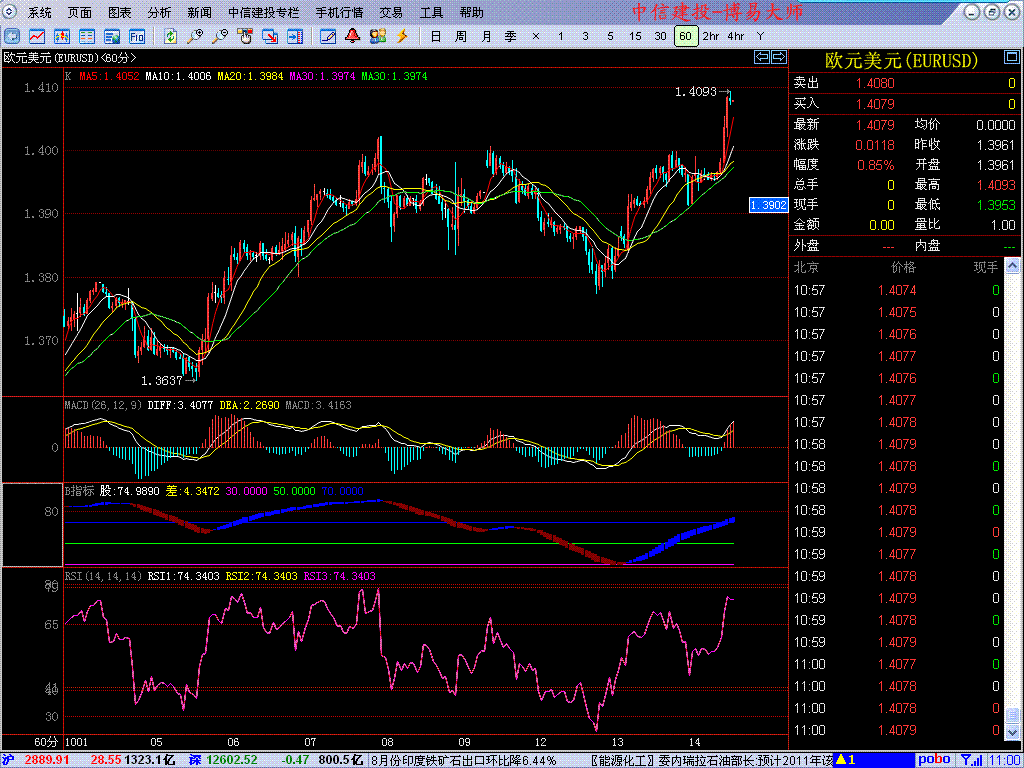This screenshot has height=768, width=1024.
Task: Click the two users icon
Action: tap(377, 36)
